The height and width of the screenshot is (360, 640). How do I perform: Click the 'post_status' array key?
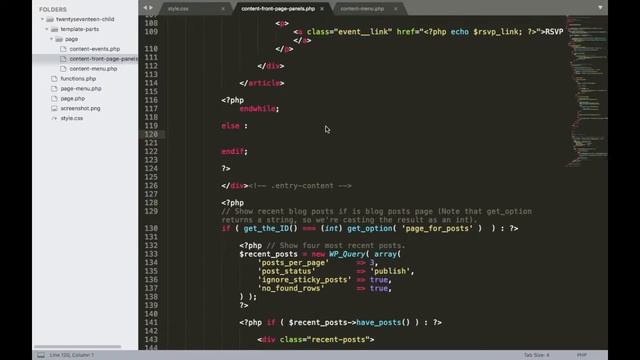tap(287, 271)
